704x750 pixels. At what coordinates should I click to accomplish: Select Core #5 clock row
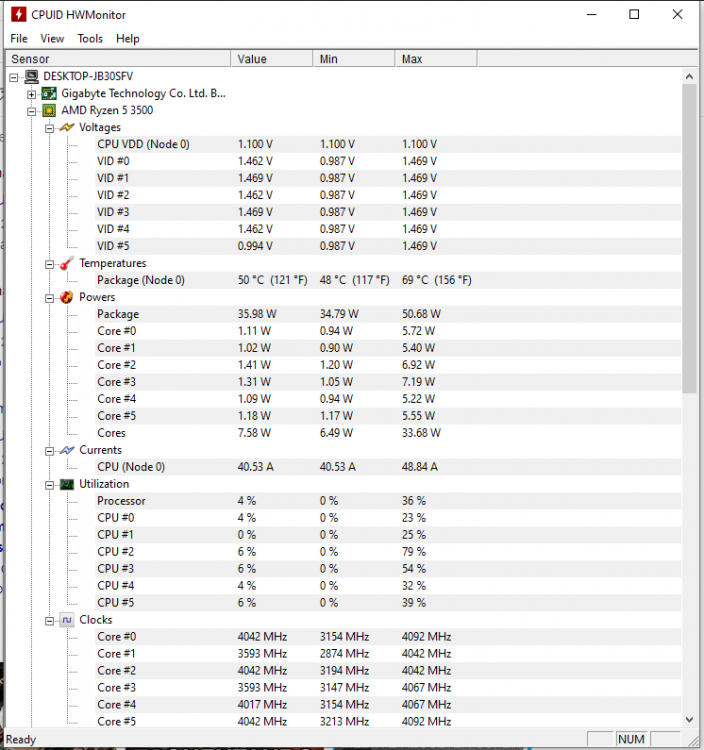388,721
